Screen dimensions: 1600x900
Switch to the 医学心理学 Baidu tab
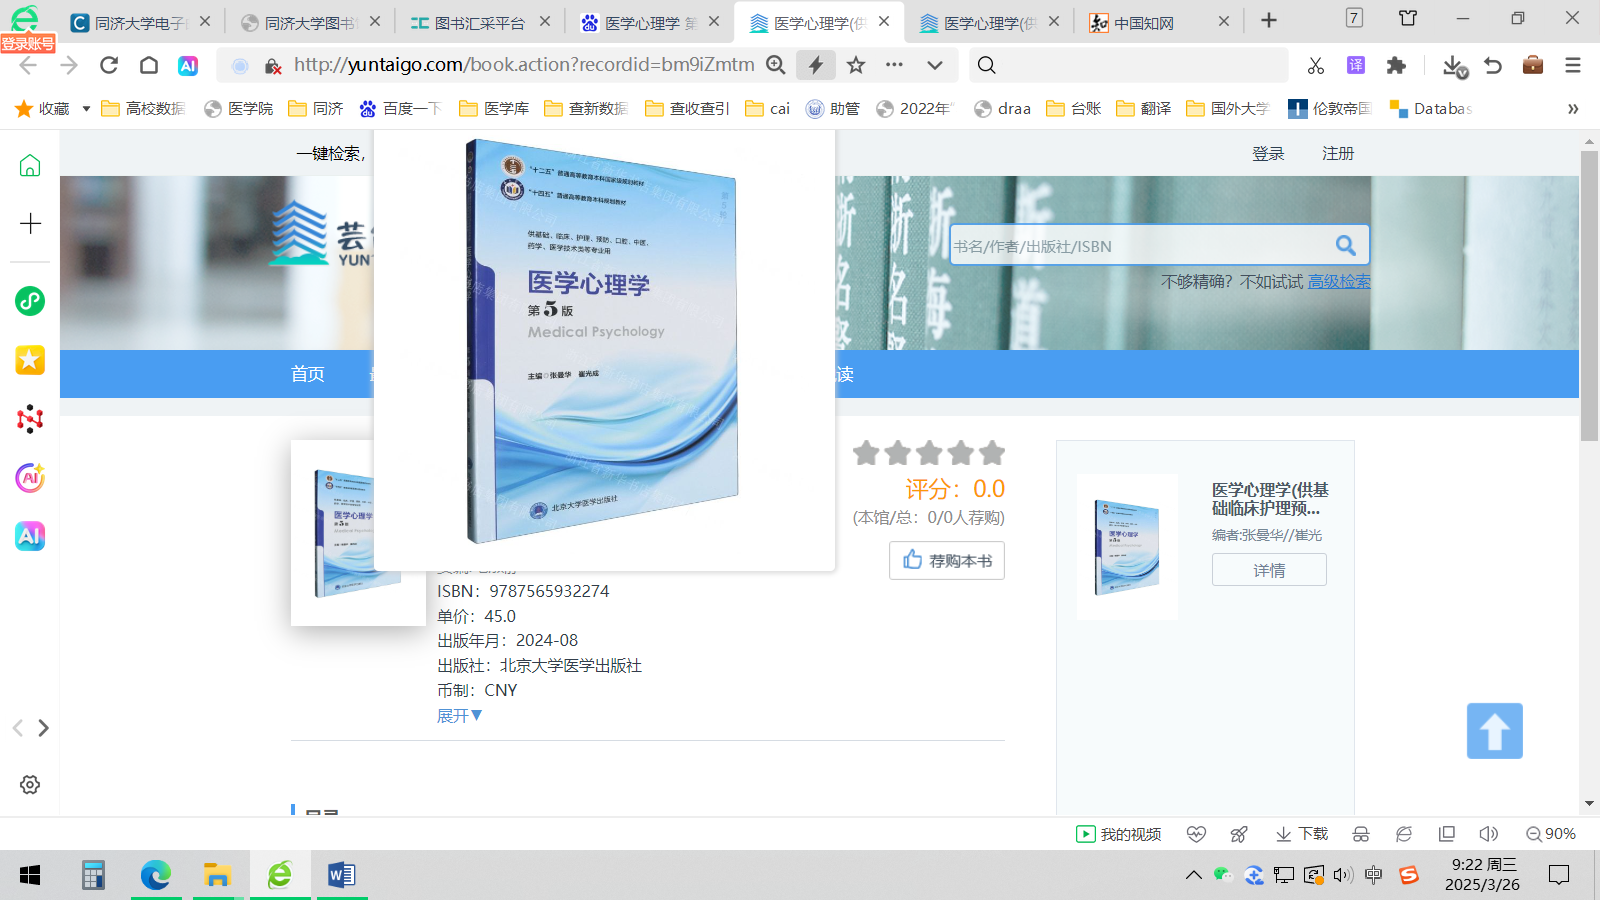tap(650, 22)
